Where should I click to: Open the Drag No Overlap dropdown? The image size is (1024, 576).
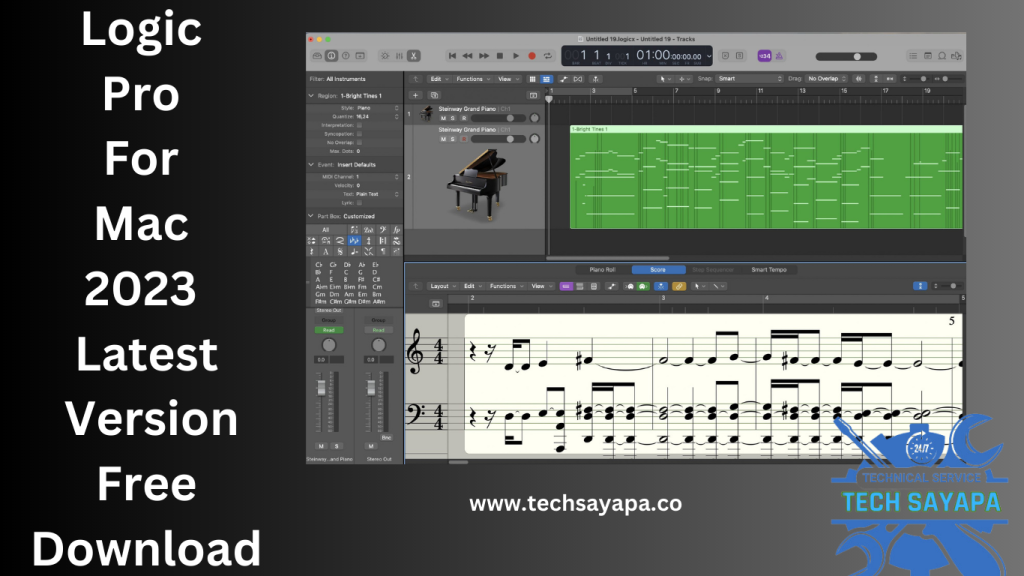(x=827, y=79)
